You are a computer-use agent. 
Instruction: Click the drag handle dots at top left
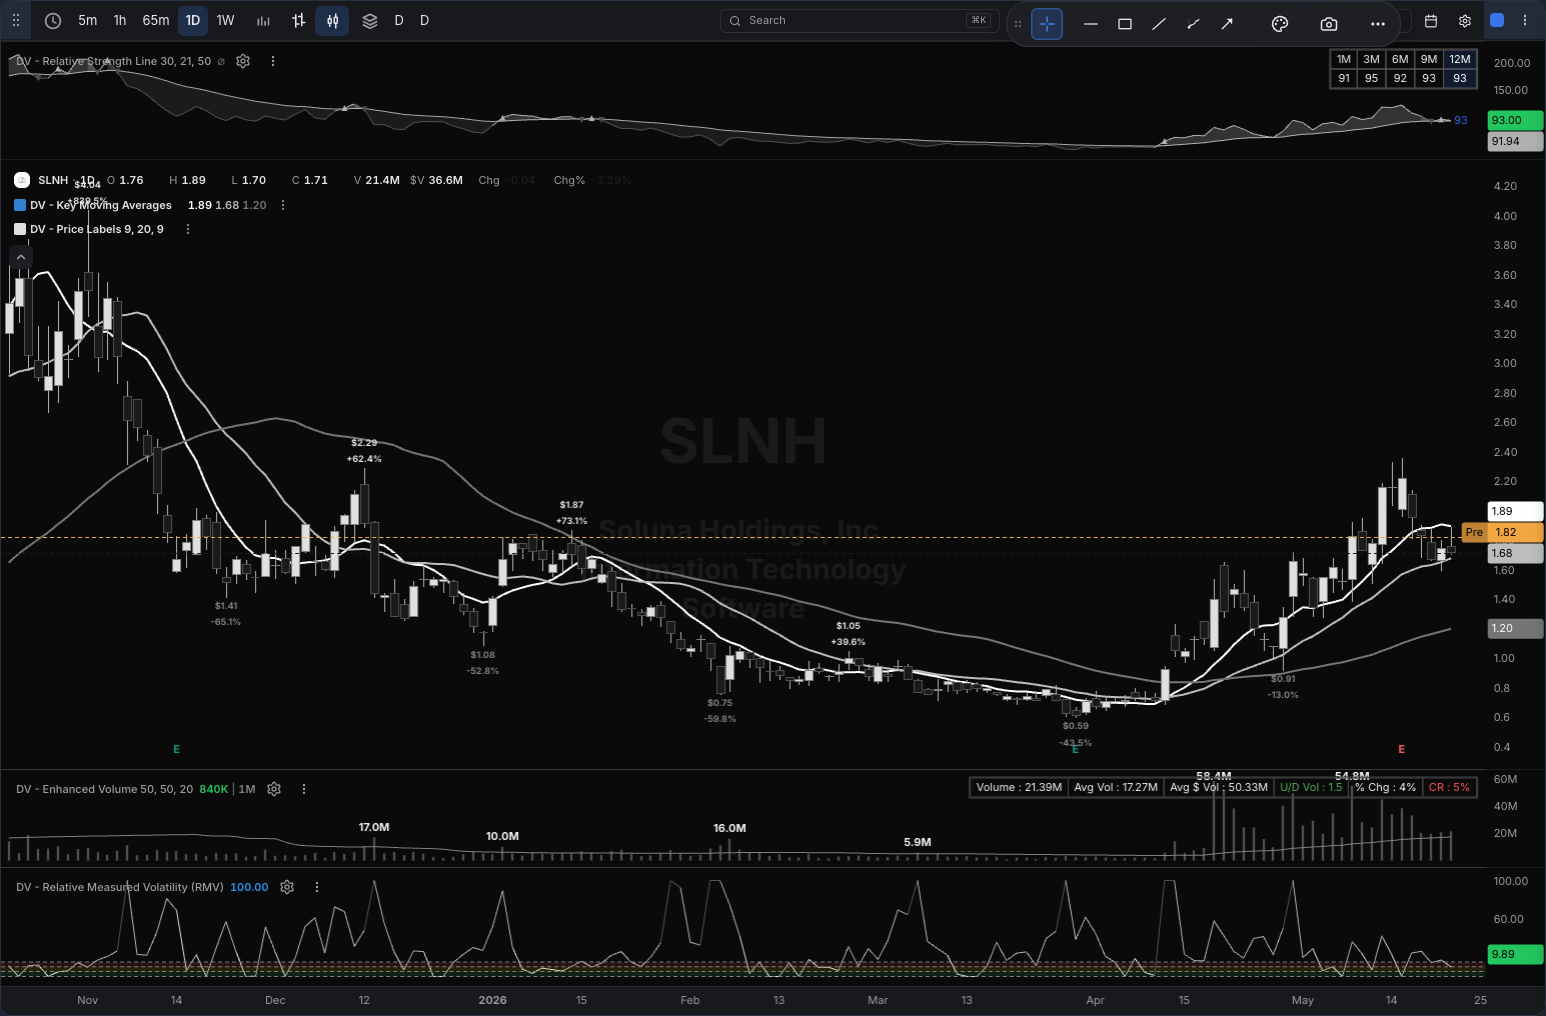[x=16, y=20]
